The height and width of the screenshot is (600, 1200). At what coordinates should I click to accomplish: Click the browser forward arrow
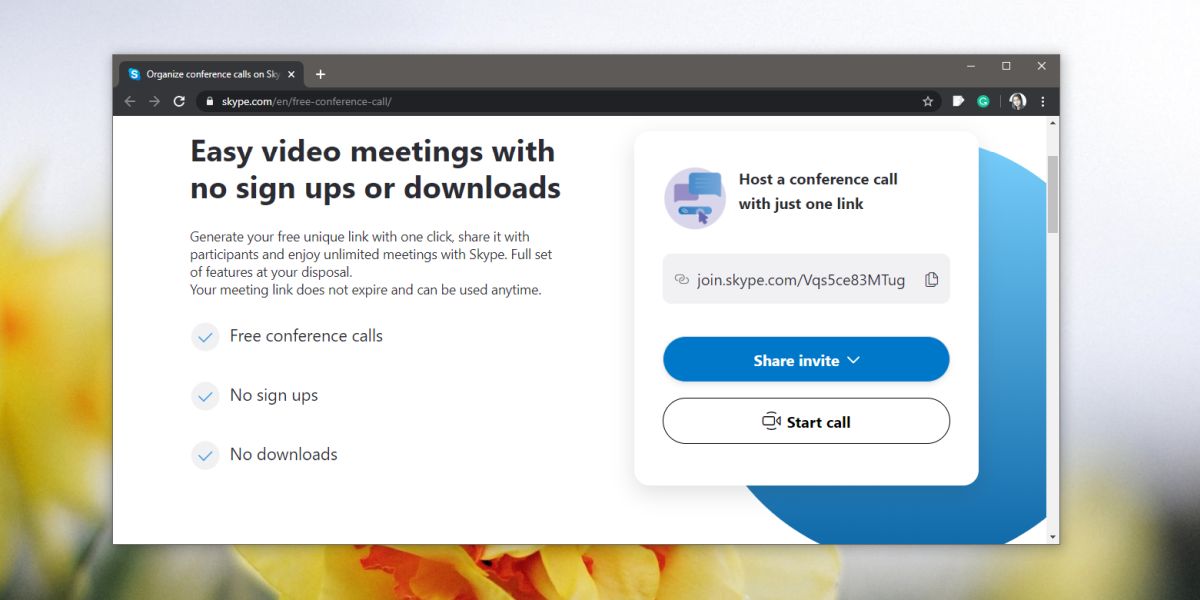point(155,101)
